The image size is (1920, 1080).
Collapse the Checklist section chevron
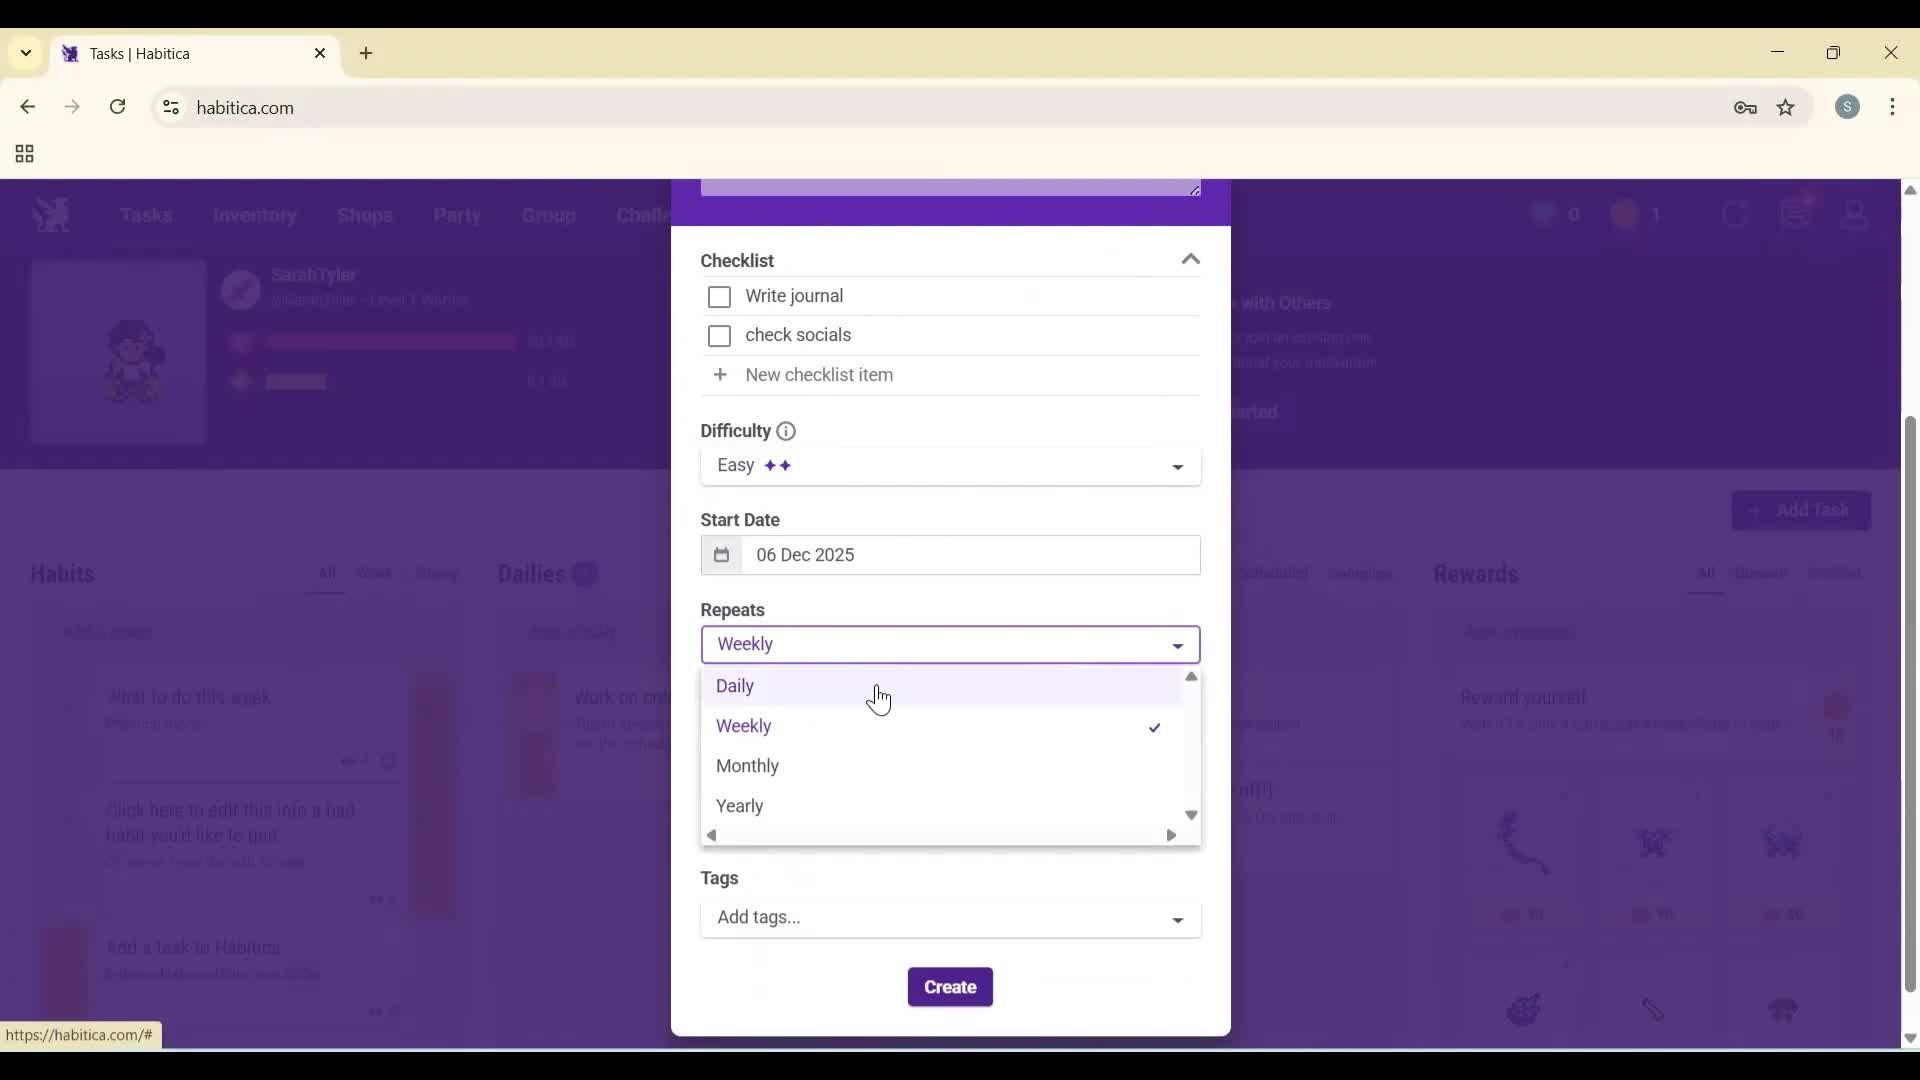coord(1191,259)
